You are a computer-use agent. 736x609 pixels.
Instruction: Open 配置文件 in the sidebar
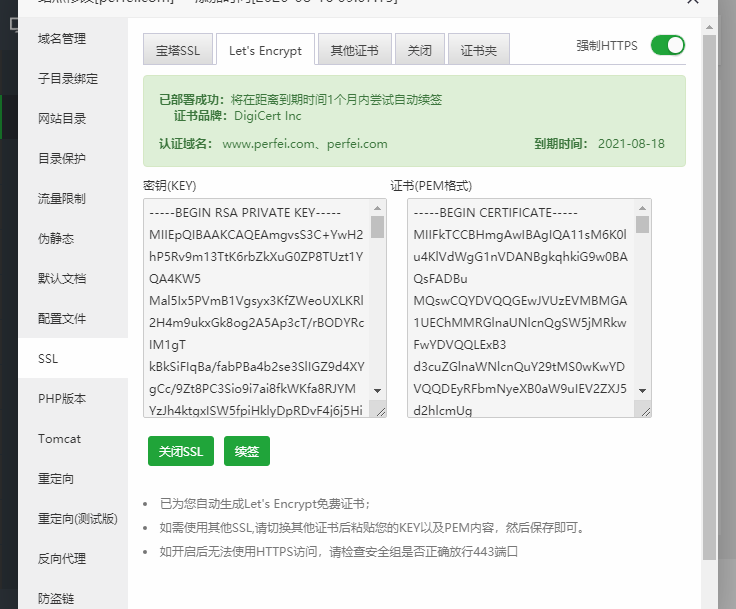(x=73, y=318)
